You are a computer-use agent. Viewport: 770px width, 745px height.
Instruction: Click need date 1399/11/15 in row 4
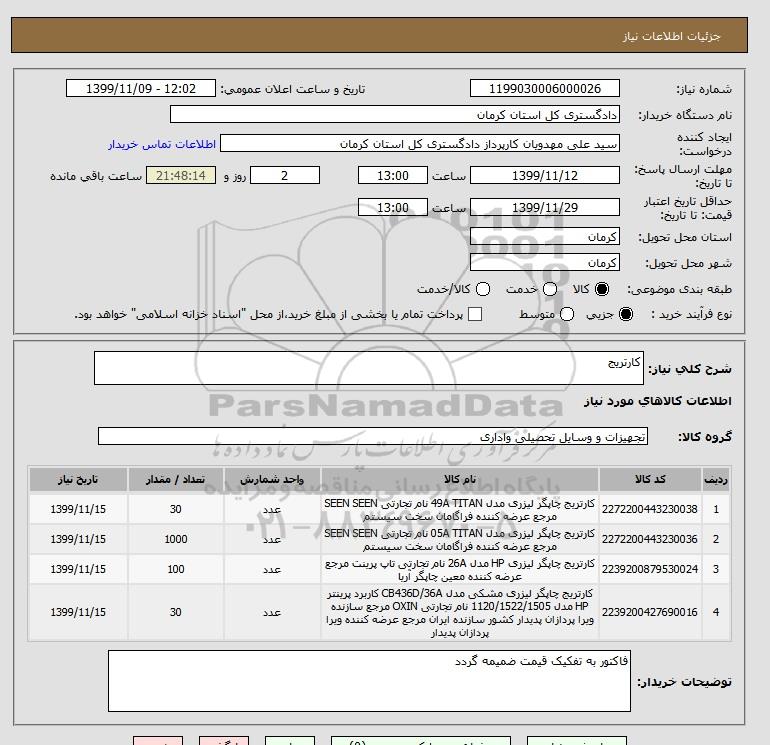pyautogui.click(x=78, y=612)
